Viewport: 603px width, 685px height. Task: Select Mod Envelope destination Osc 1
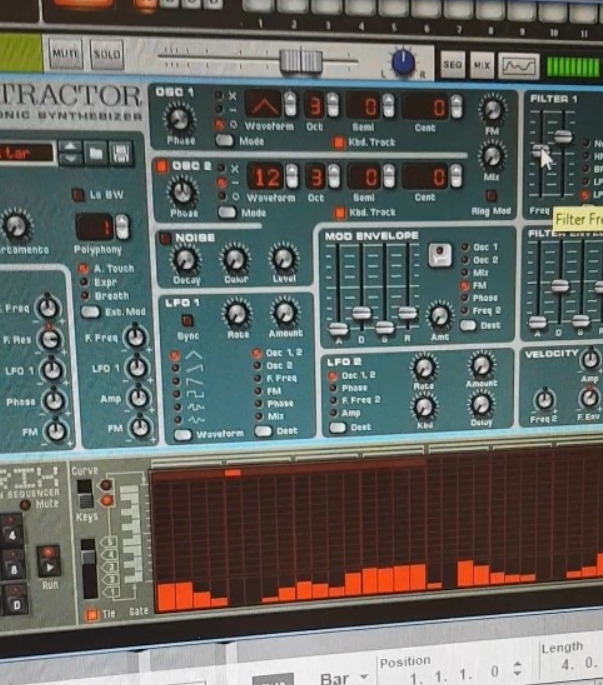pyautogui.click(x=465, y=247)
